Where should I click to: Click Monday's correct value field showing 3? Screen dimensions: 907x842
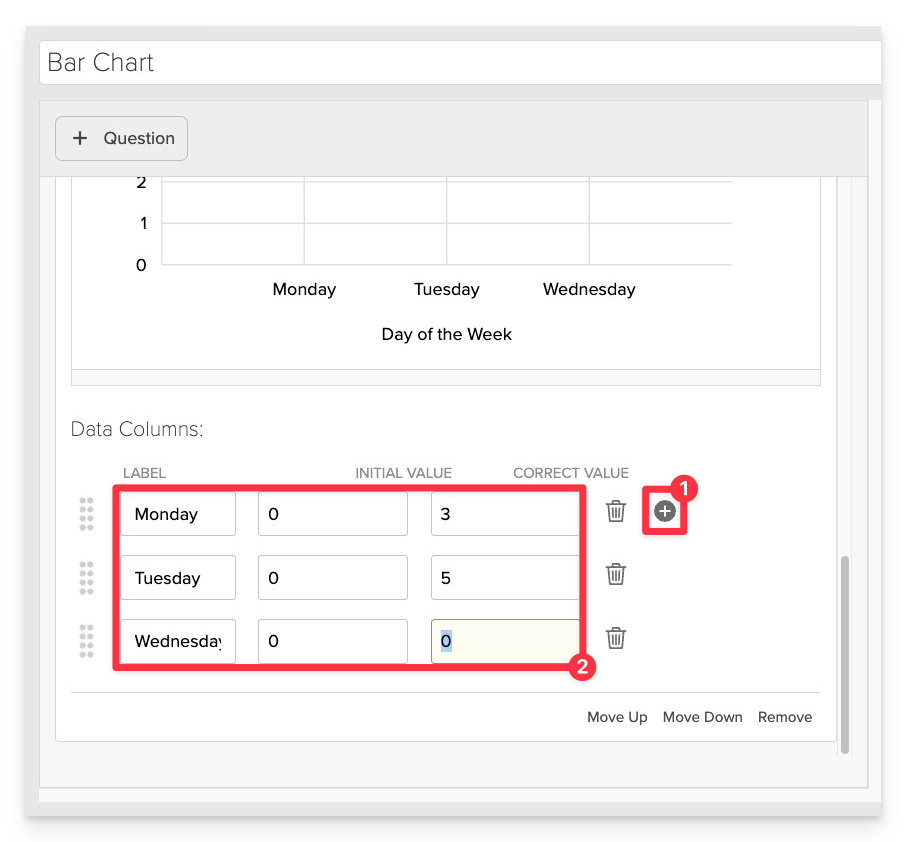tap(505, 514)
